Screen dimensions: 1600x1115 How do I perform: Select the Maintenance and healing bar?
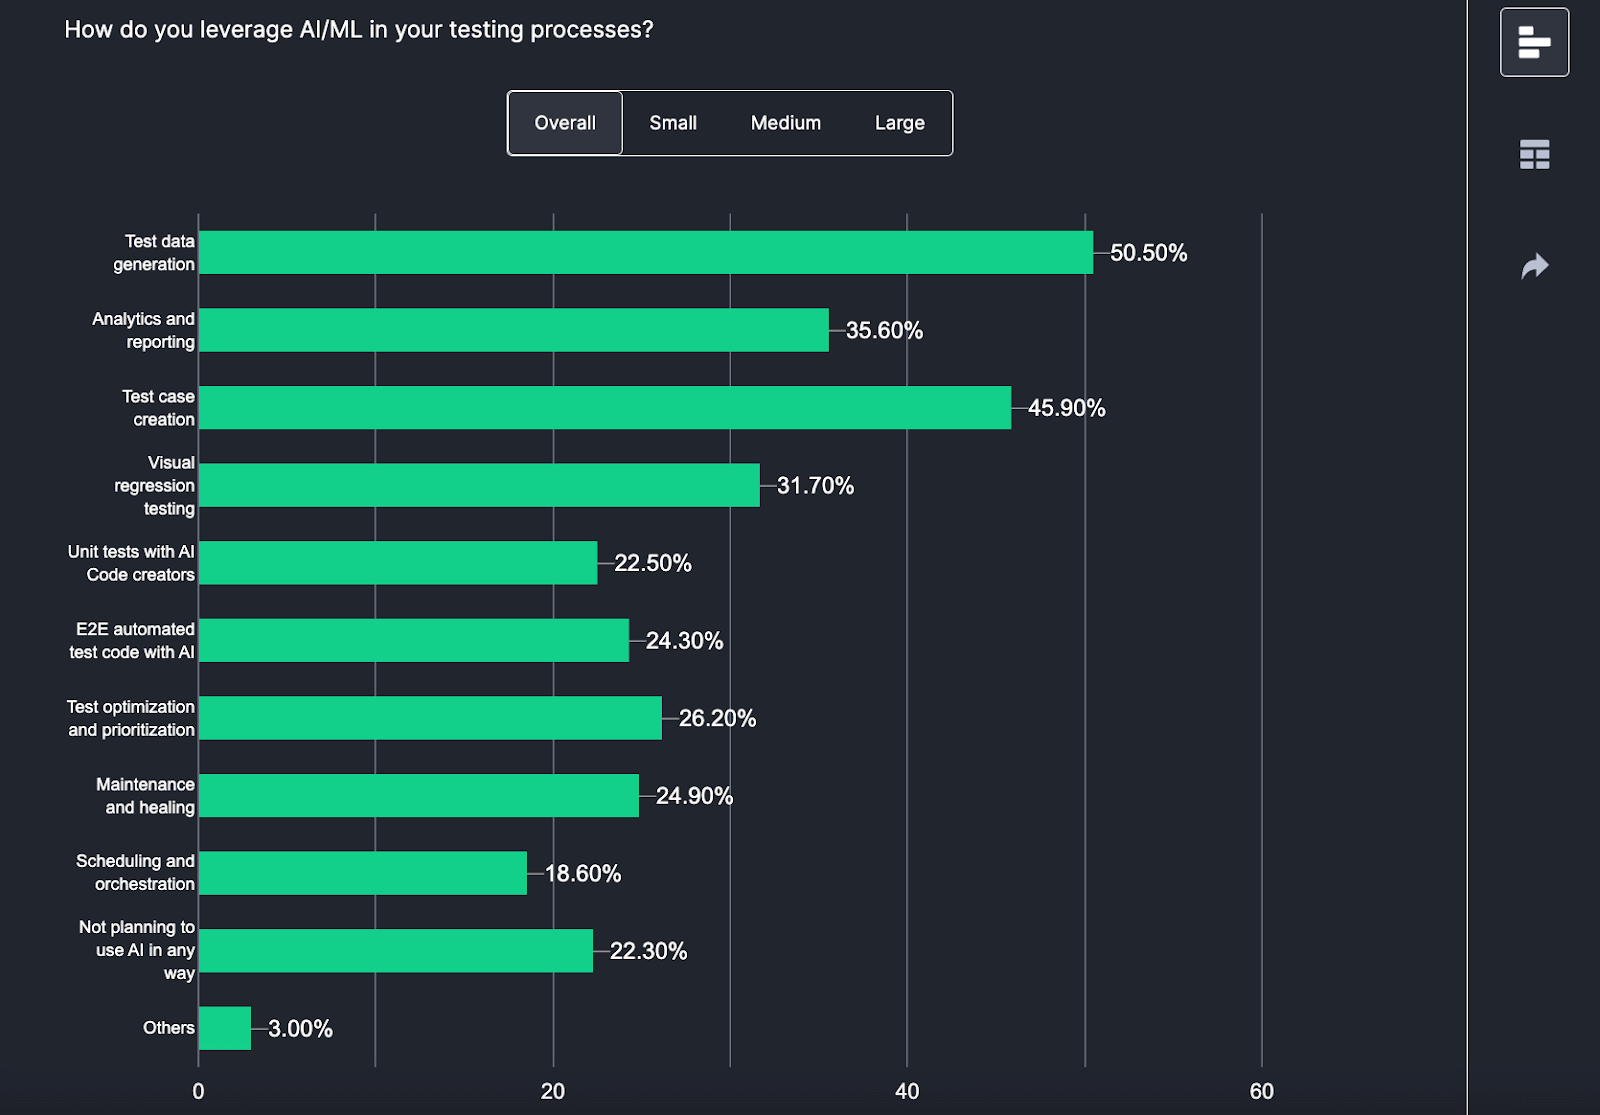click(x=420, y=796)
